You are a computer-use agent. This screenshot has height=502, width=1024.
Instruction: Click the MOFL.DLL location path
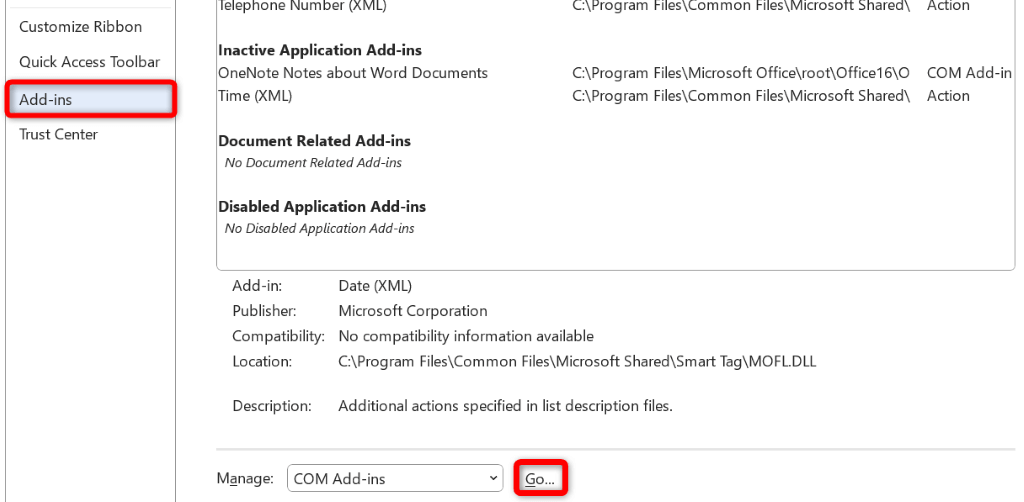pyautogui.click(x=577, y=361)
